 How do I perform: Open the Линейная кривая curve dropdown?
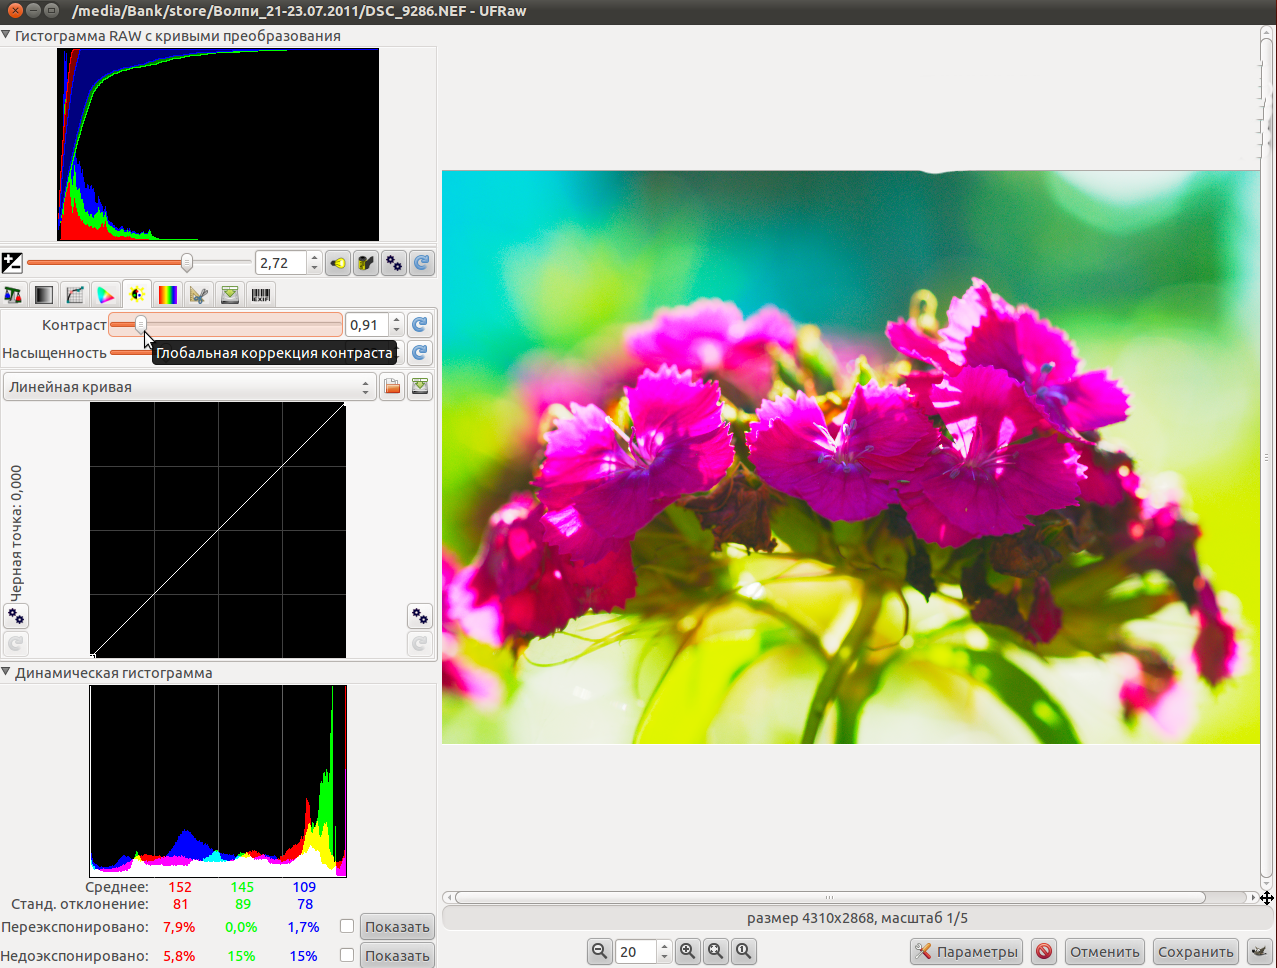click(189, 387)
